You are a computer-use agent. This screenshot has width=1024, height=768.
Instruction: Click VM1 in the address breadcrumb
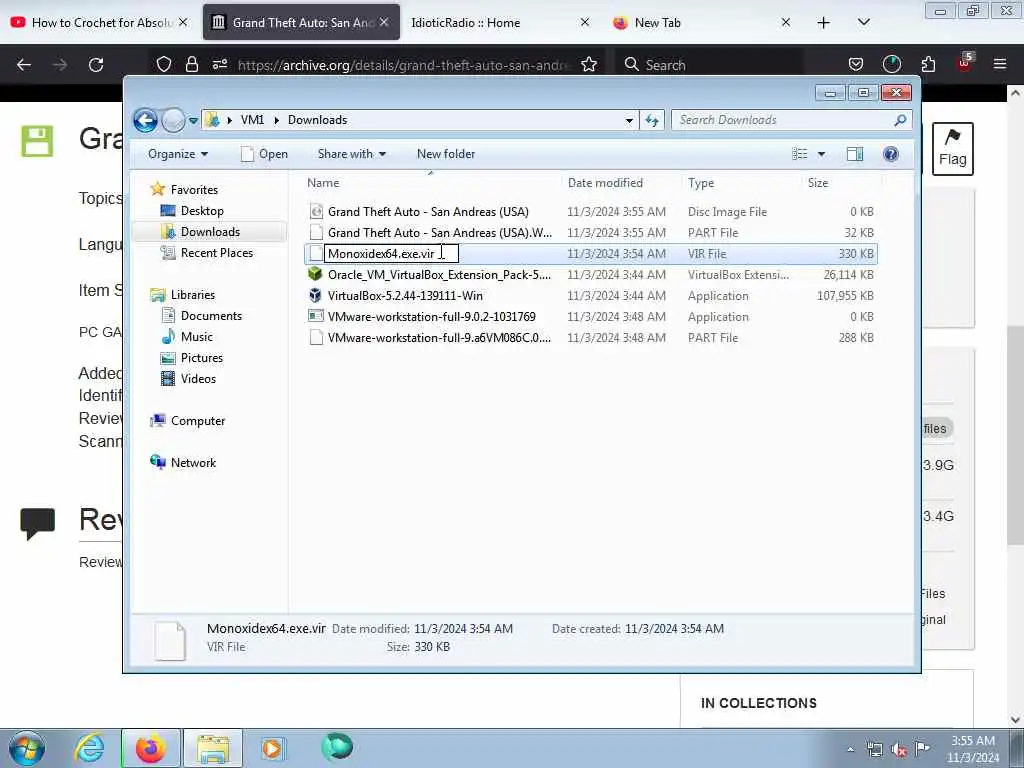click(252, 120)
